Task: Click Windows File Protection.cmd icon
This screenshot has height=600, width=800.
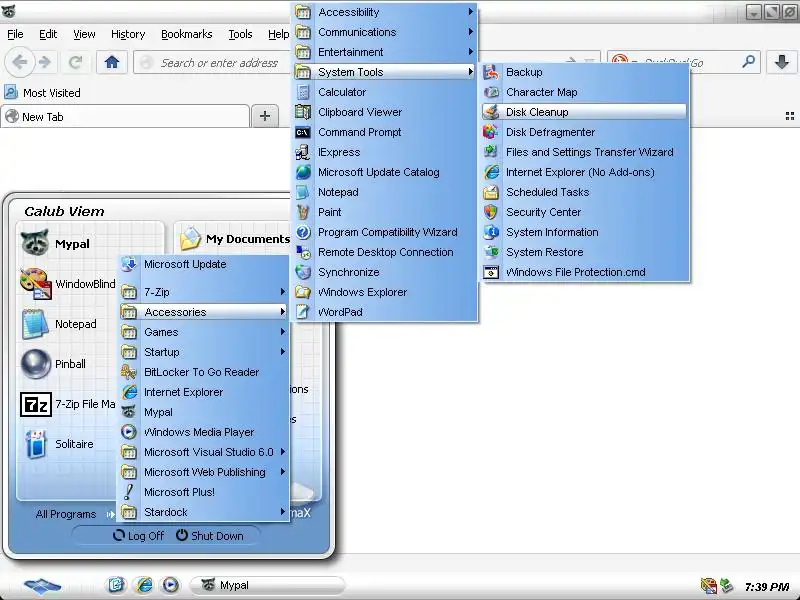Action: [491, 272]
